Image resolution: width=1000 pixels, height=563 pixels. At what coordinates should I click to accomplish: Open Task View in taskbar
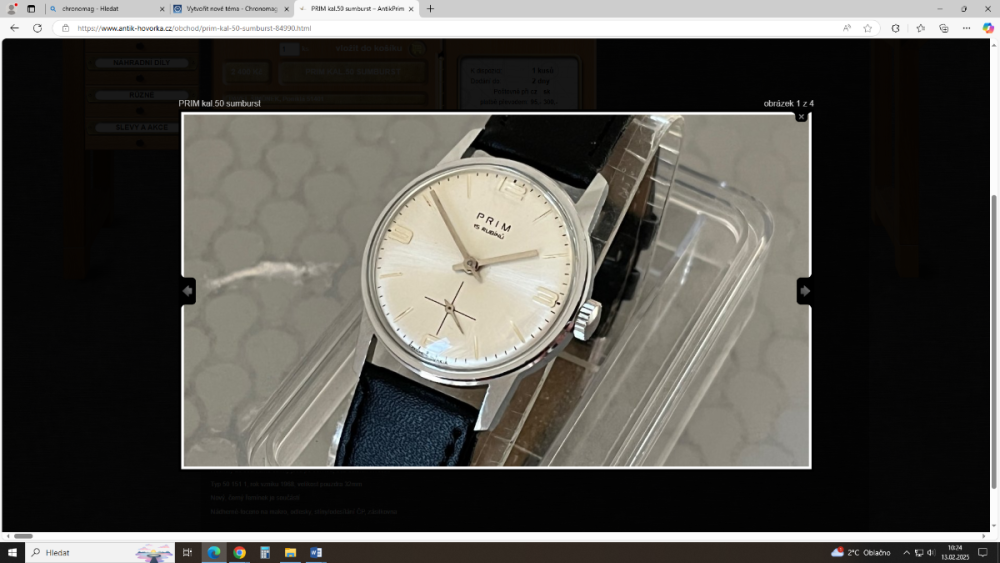(188, 552)
